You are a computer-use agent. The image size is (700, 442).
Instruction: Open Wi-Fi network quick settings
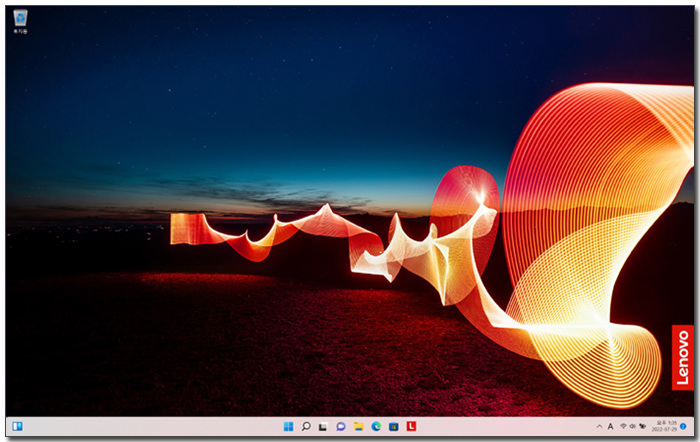tap(623, 426)
